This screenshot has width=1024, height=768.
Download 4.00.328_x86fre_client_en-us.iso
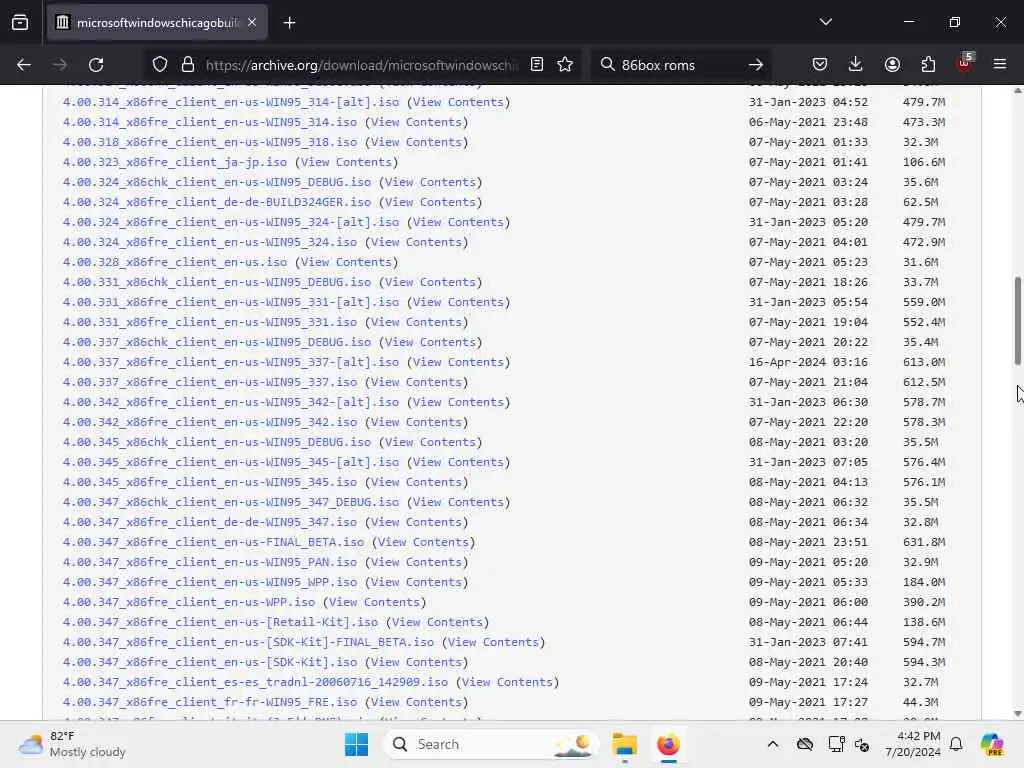point(175,262)
